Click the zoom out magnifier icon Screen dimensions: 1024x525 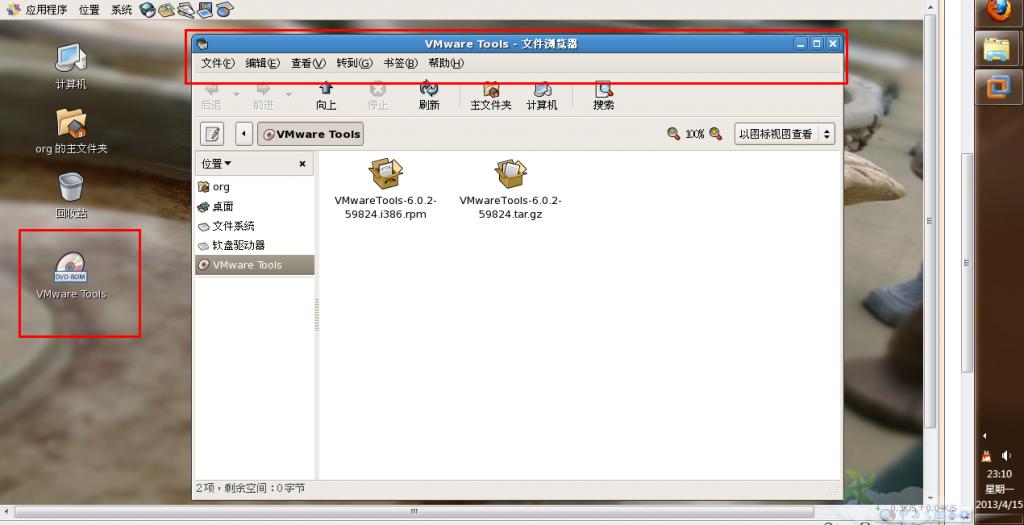[x=673, y=134]
